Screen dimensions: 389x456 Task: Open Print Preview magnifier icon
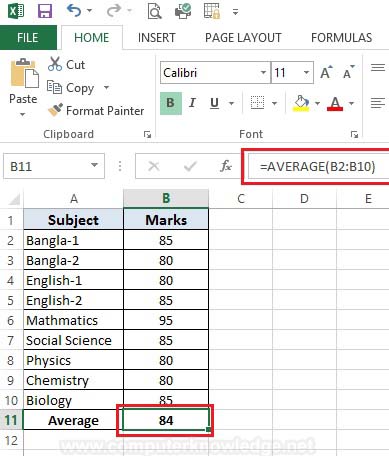(x=154, y=11)
